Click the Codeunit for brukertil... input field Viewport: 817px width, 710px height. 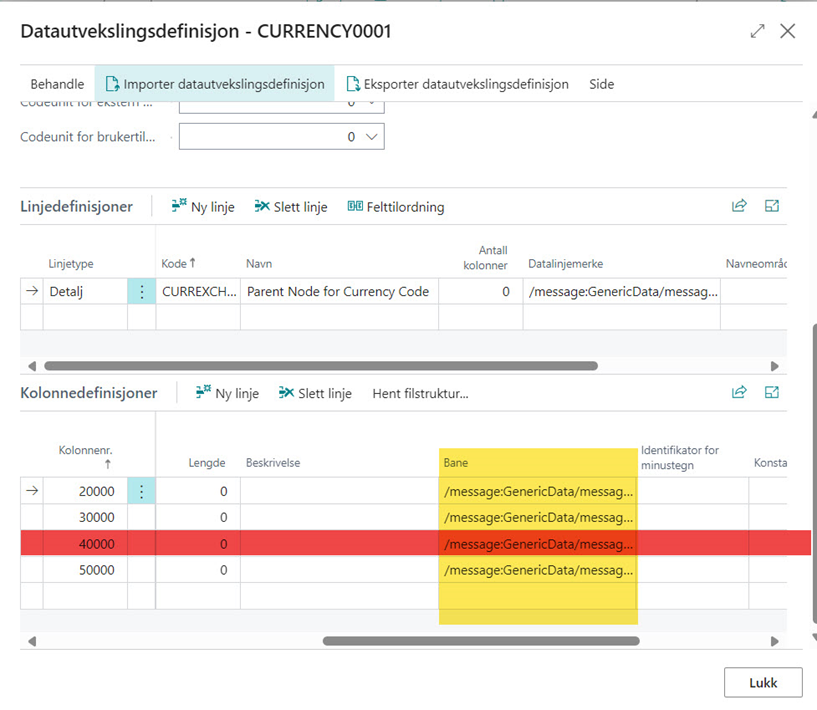[281, 136]
